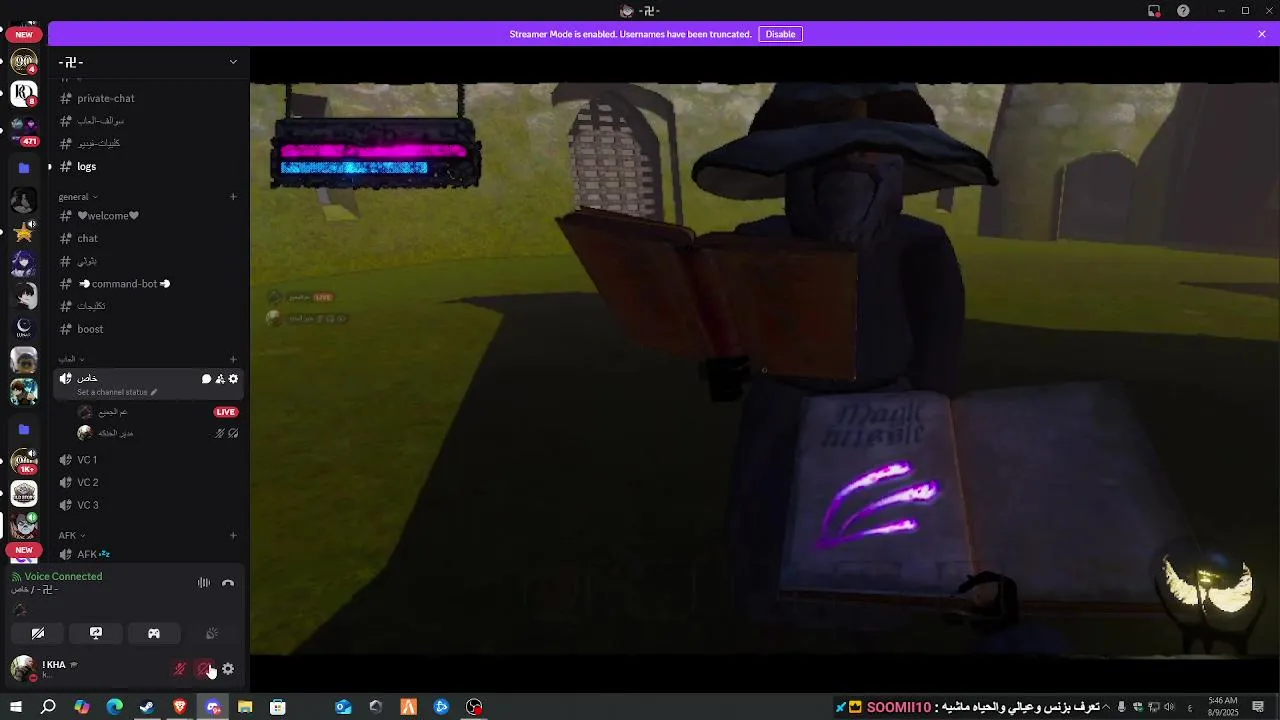Join the VC 2 voice channel
The height and width of the screenshot is (720, 1280).
point(150,482)
